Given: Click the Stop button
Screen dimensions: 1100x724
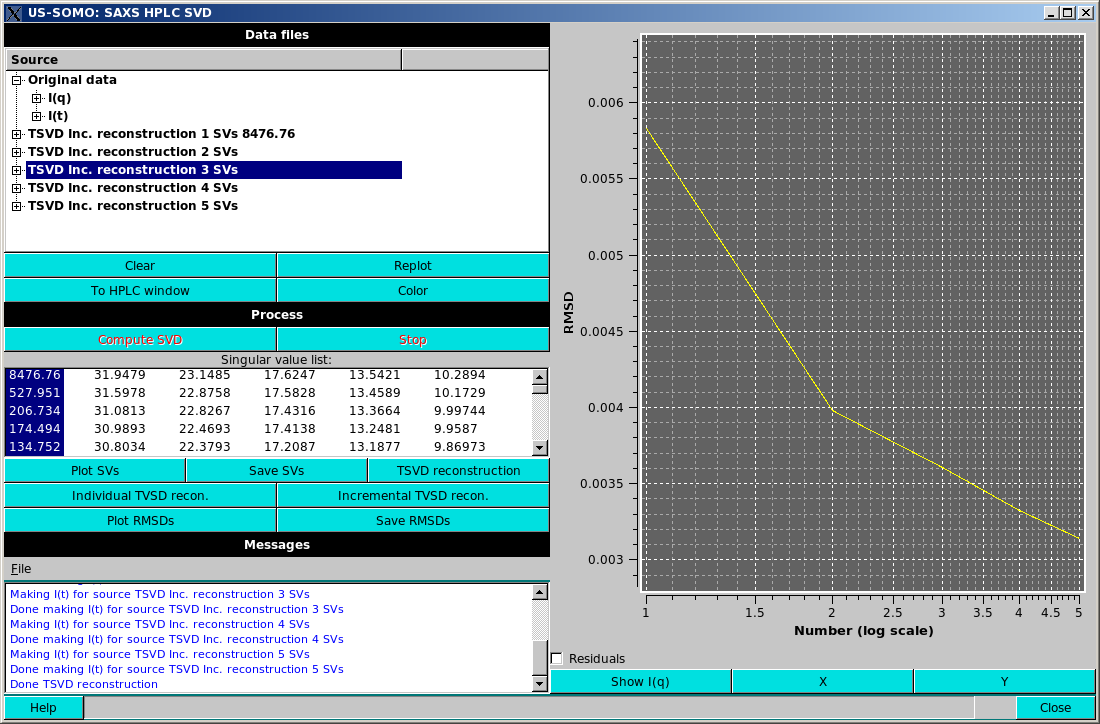Looking at the screenshot, I should point(412,339).
